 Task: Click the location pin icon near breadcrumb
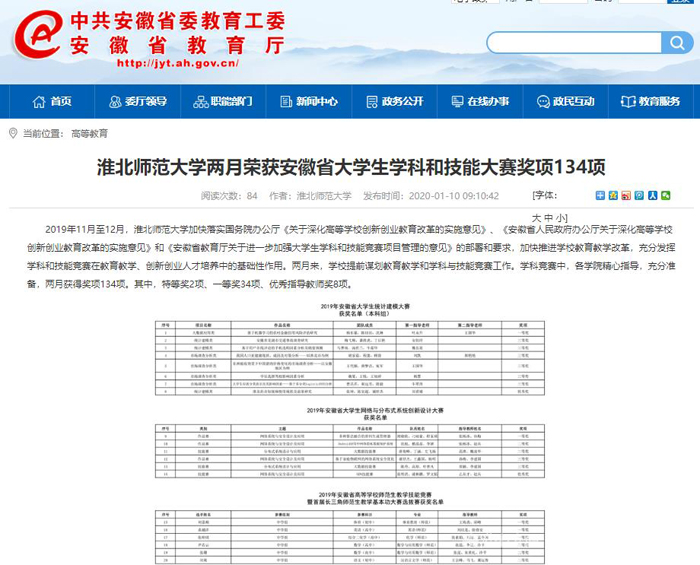pyautogui.click(x=13, y=133)
